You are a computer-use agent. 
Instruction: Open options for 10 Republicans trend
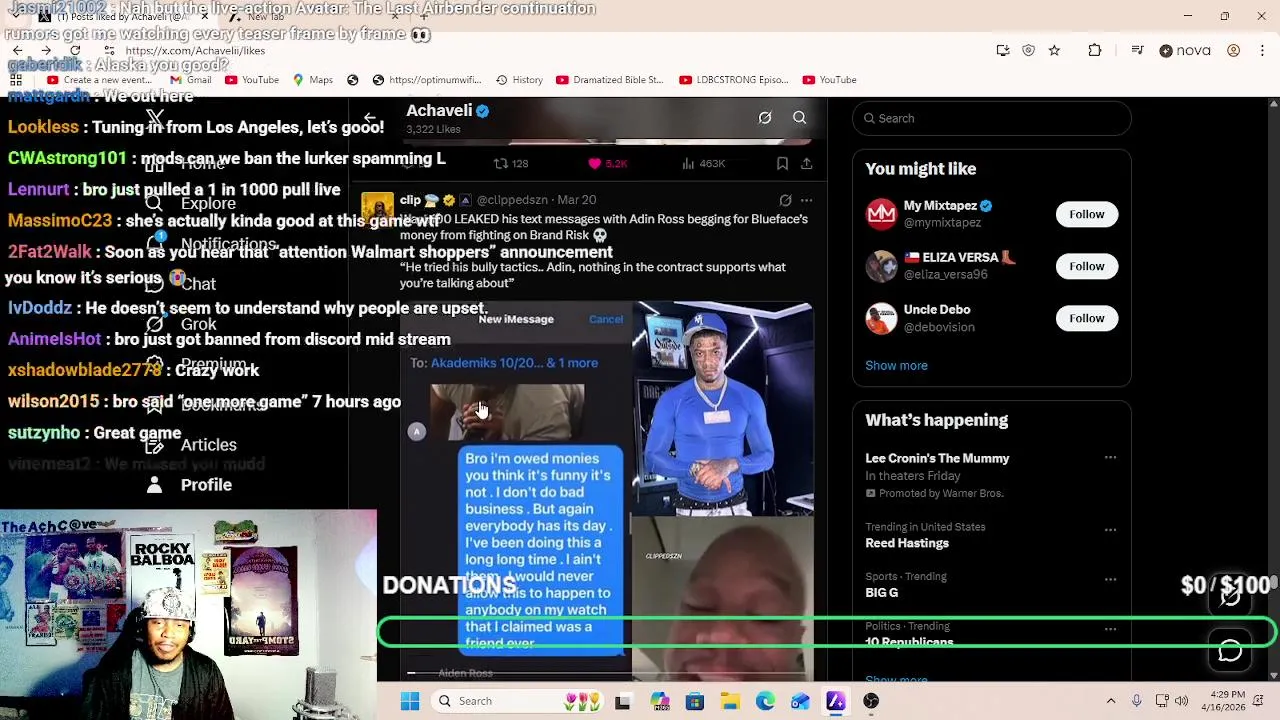(1110, 629)
